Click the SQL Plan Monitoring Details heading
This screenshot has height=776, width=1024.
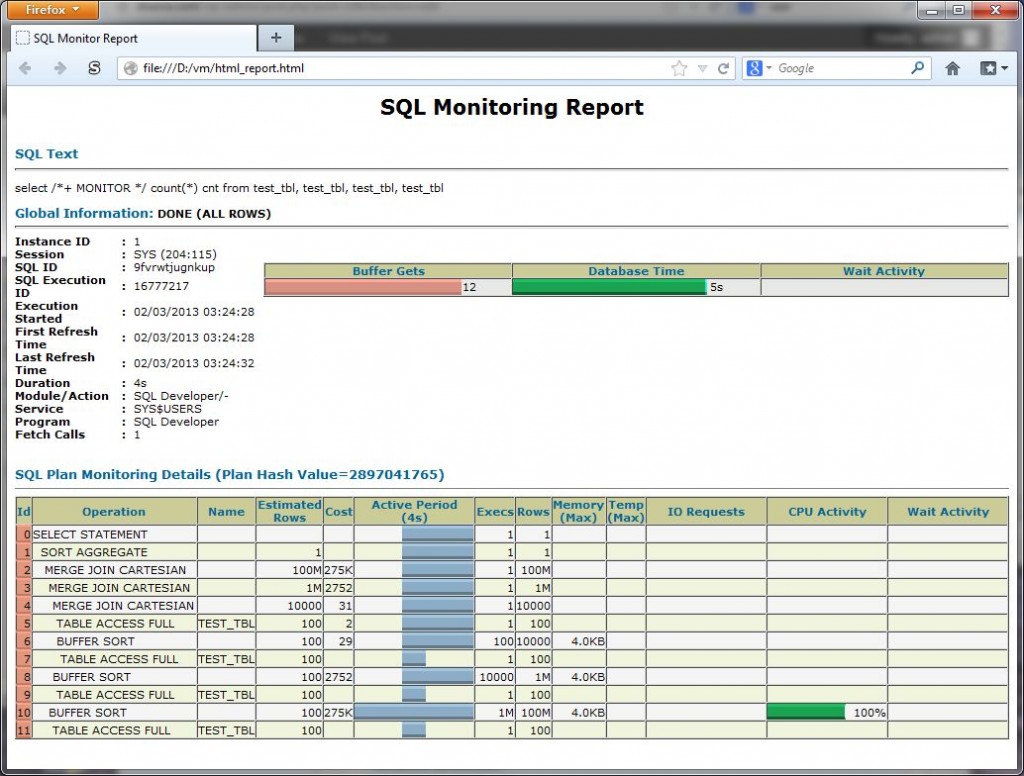(x=229, y=474)
